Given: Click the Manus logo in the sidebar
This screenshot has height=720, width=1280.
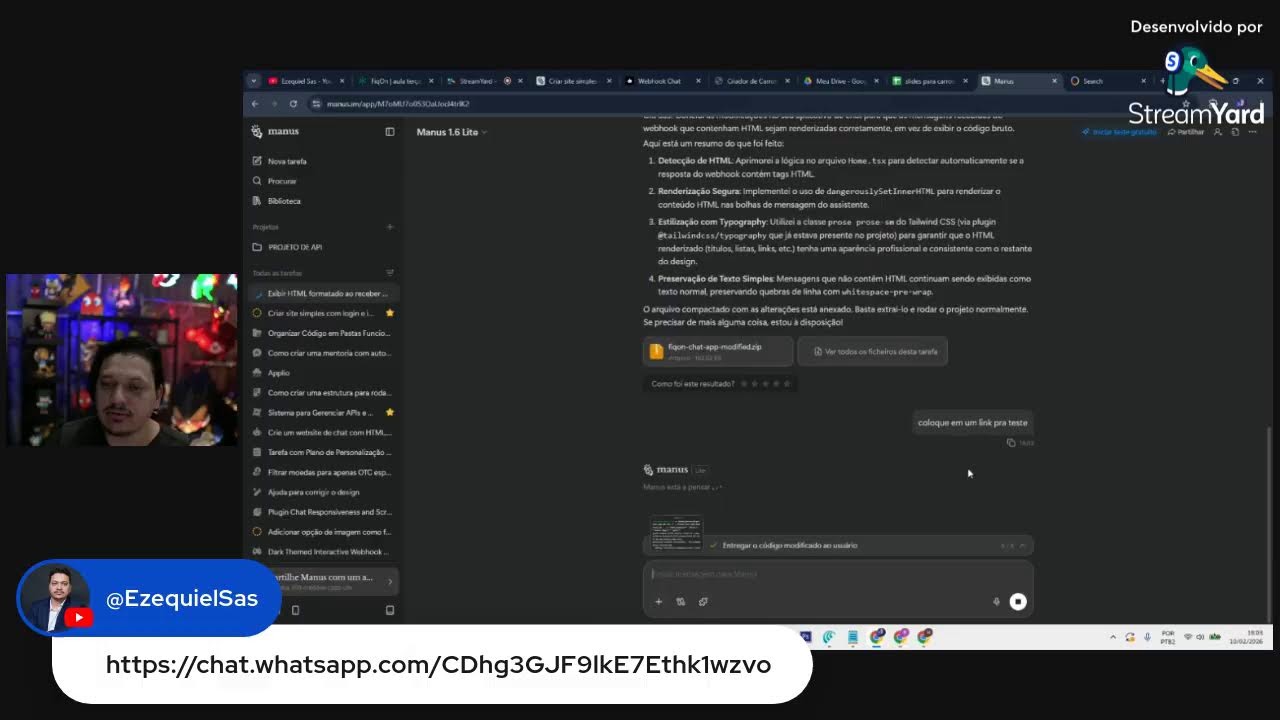Looking at the screenshot, I should pyautogui.click(x=276, y=132).
